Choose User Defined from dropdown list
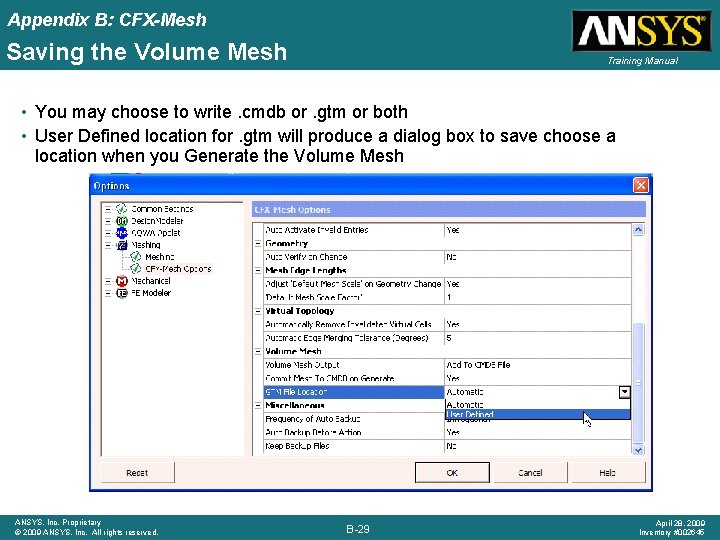 tap(538, 414)
